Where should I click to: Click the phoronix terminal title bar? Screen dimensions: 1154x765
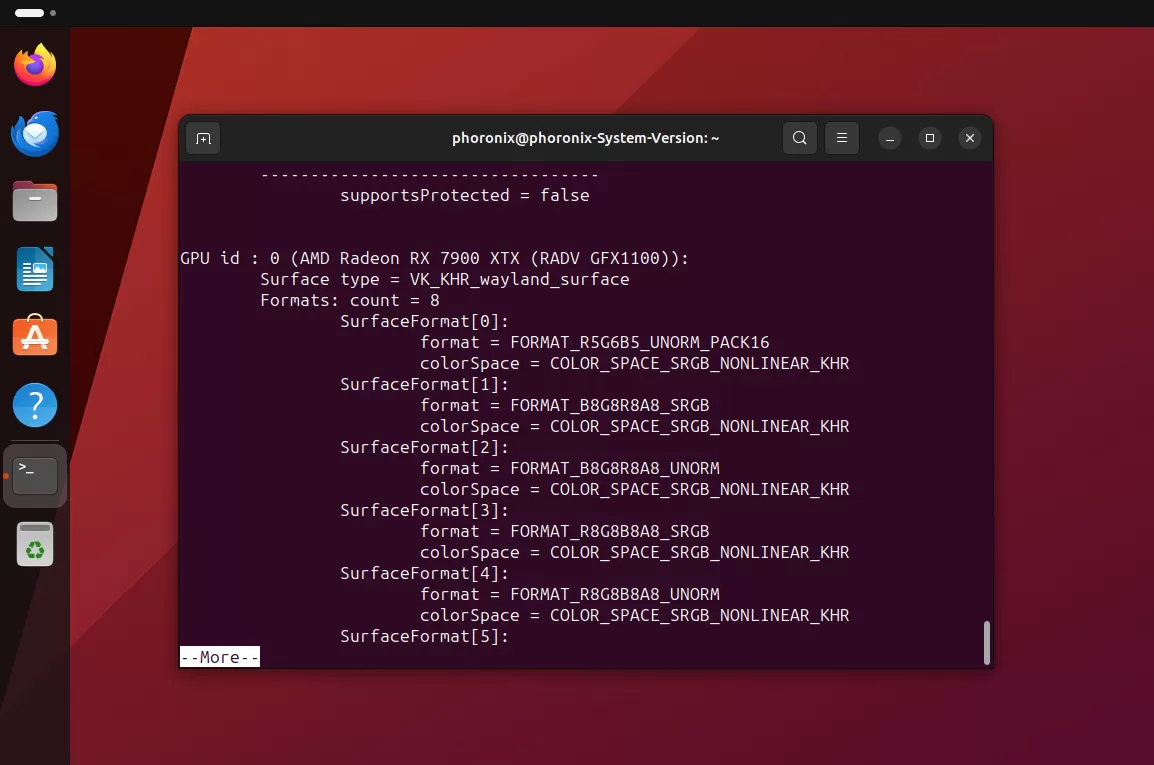click(585, 138)
